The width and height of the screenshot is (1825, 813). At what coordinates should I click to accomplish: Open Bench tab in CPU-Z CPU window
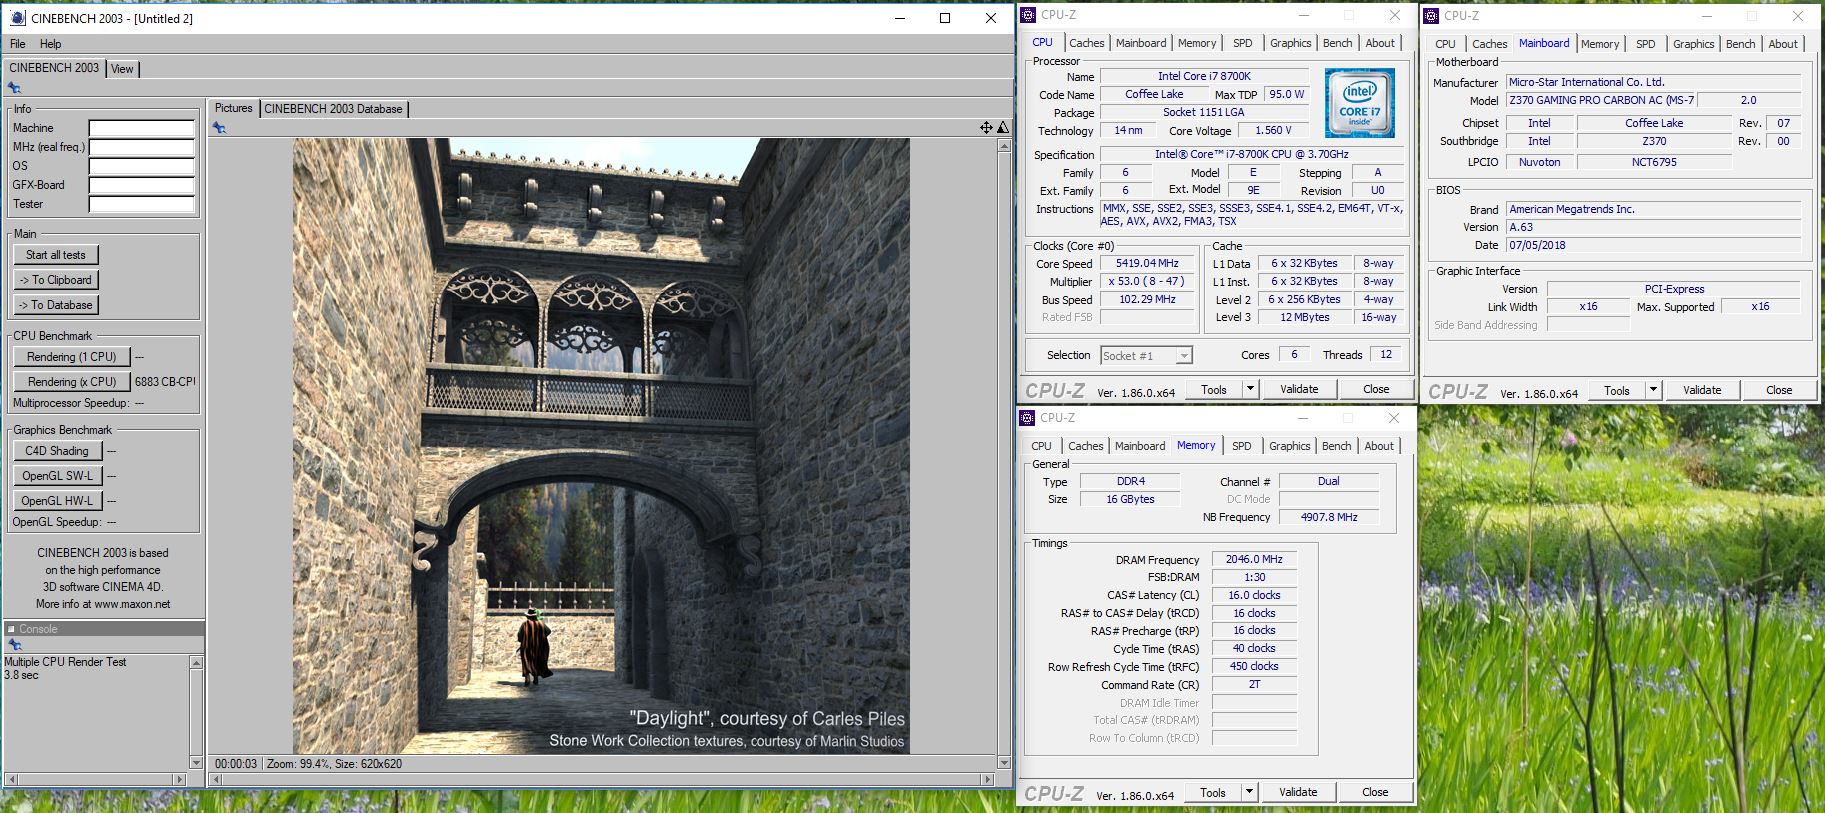(x=1337, y=43)
